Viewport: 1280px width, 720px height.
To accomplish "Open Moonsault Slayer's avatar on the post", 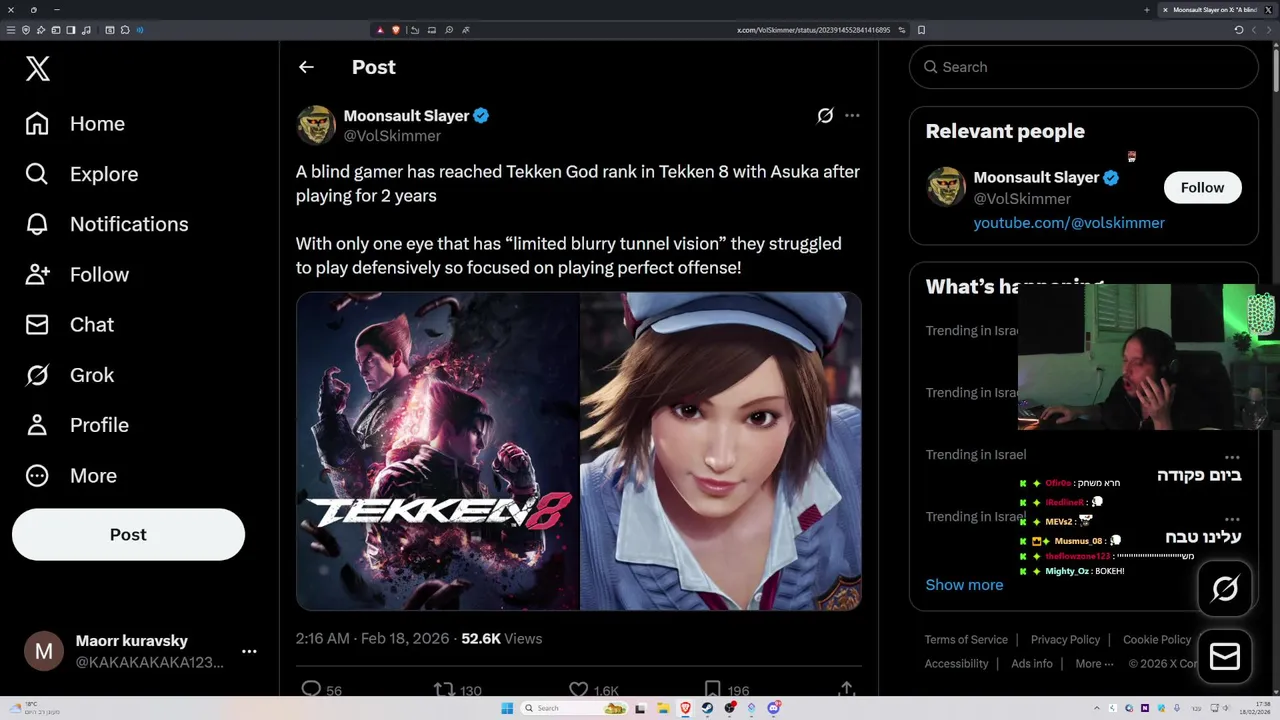I will [x=316, y=125].
